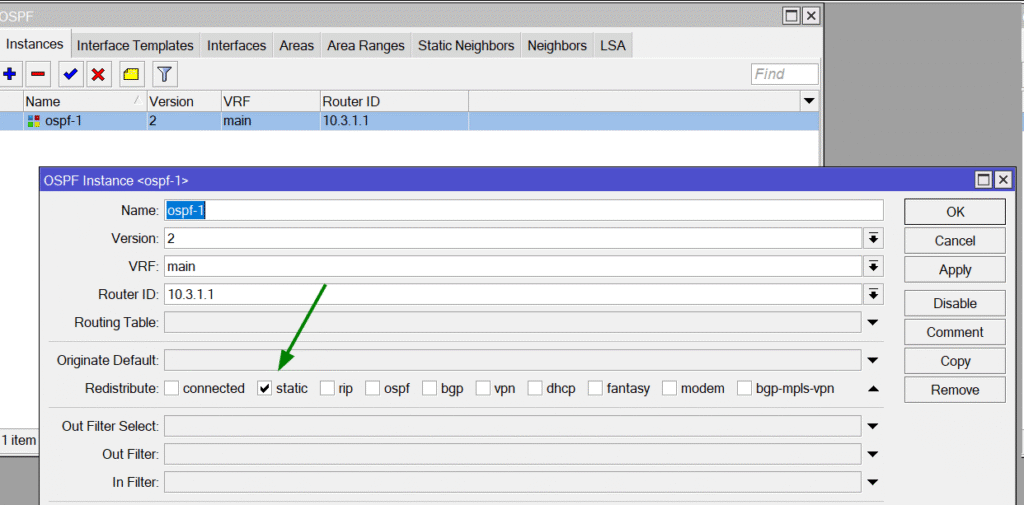Open the Version dropdown arrow
1024x505 pixels.
pos(873,238)
